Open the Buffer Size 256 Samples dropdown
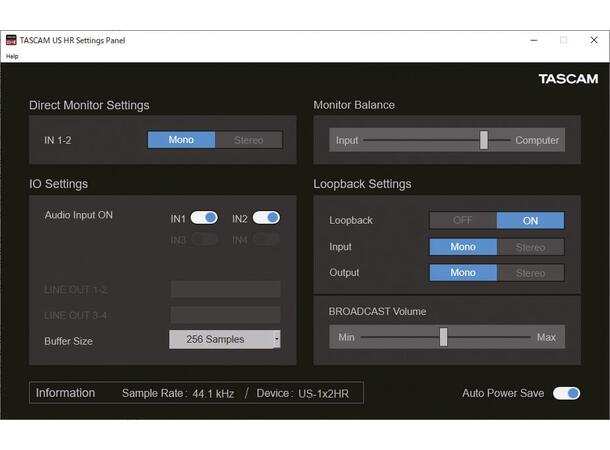 224,339
